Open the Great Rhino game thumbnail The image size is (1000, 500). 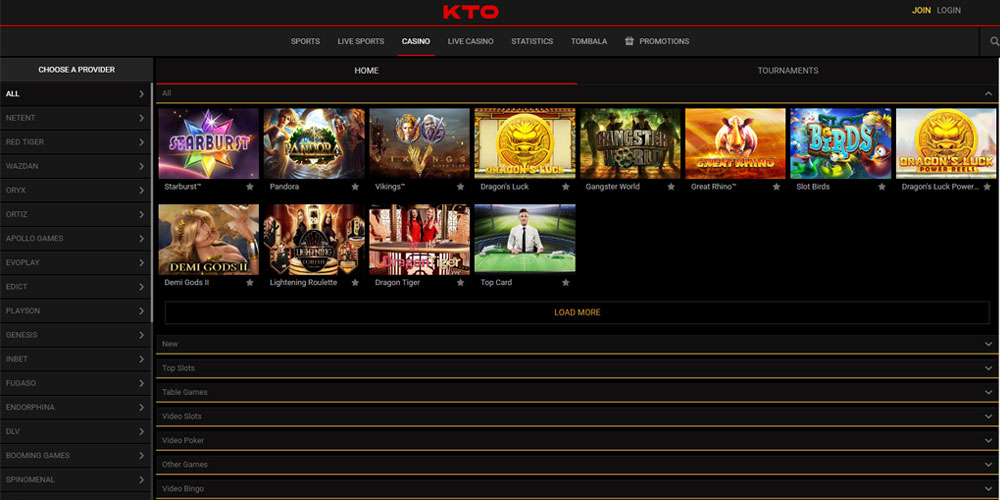click(x=734, y=143)
